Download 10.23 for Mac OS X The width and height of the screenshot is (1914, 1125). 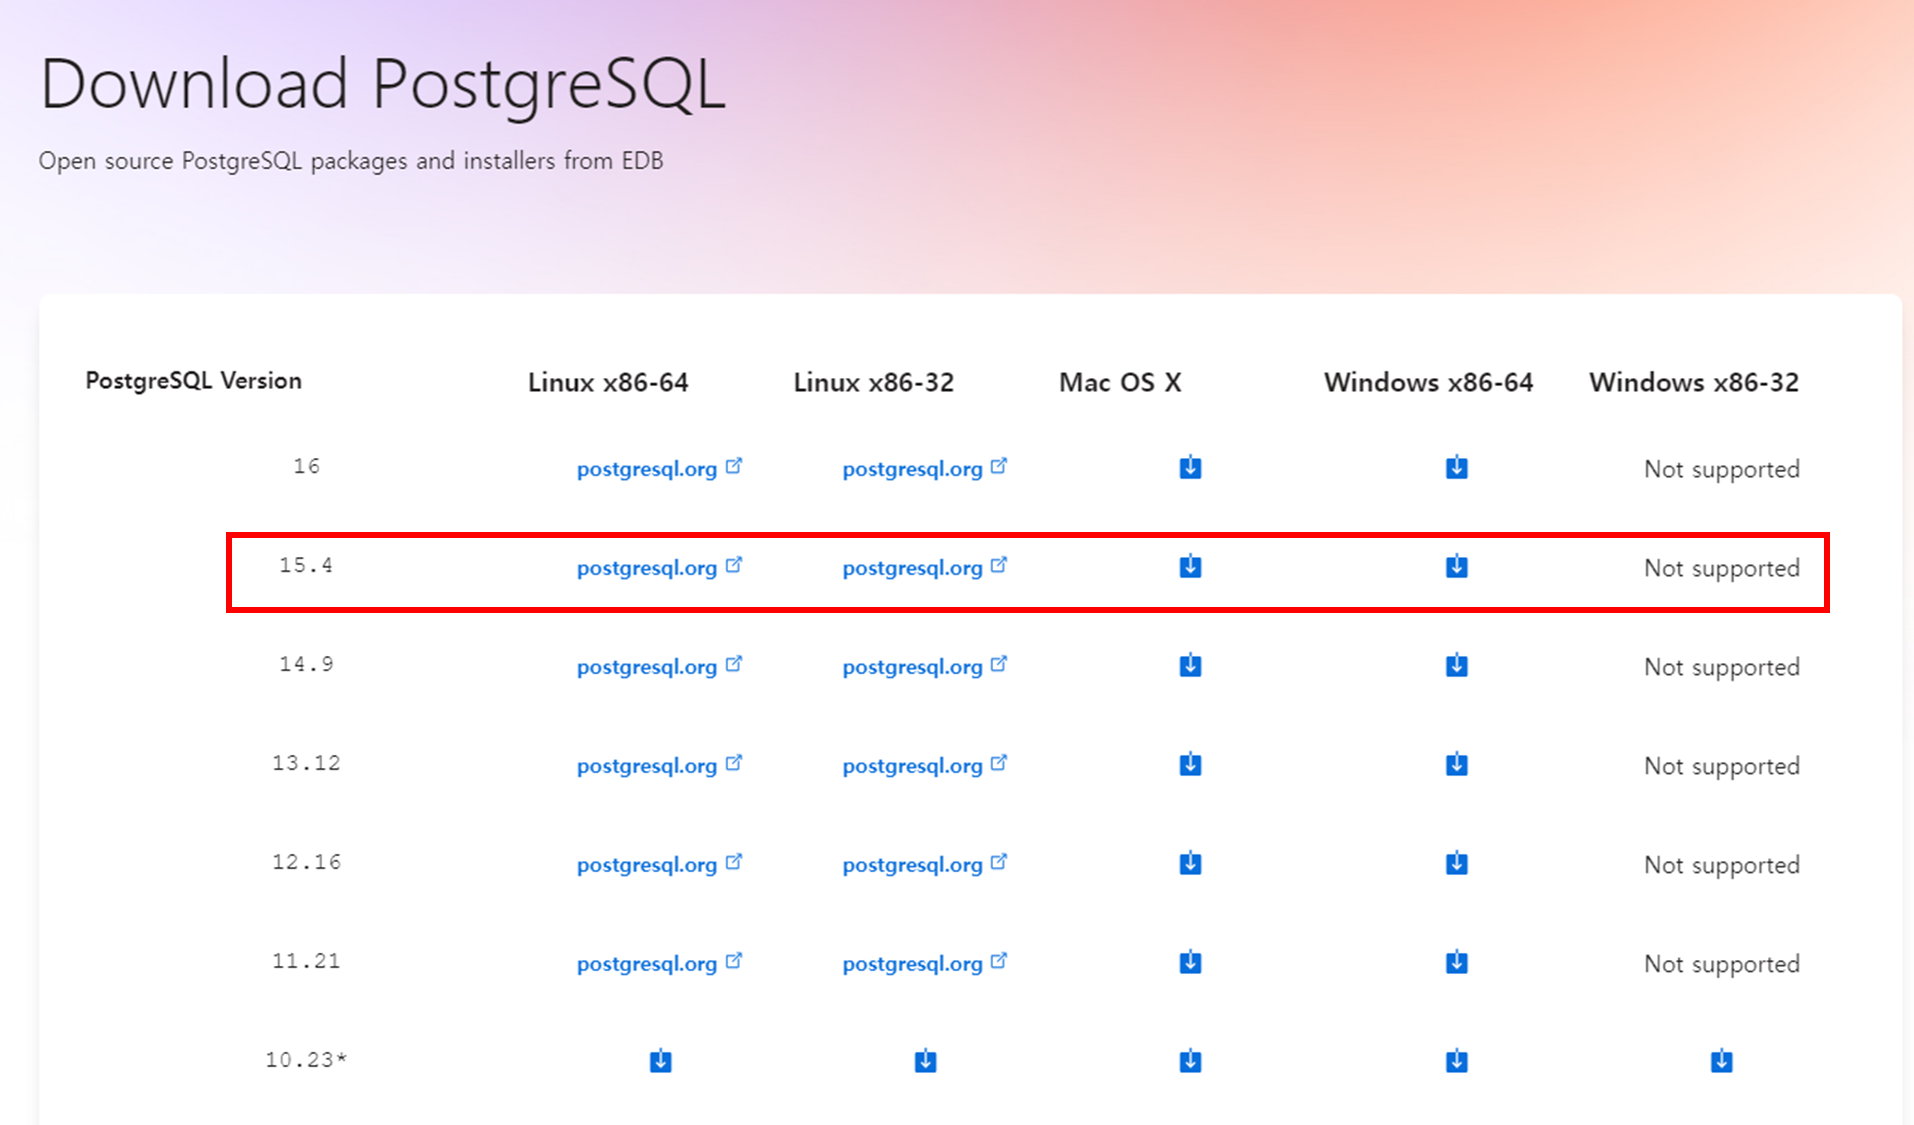[1190, 1061]
